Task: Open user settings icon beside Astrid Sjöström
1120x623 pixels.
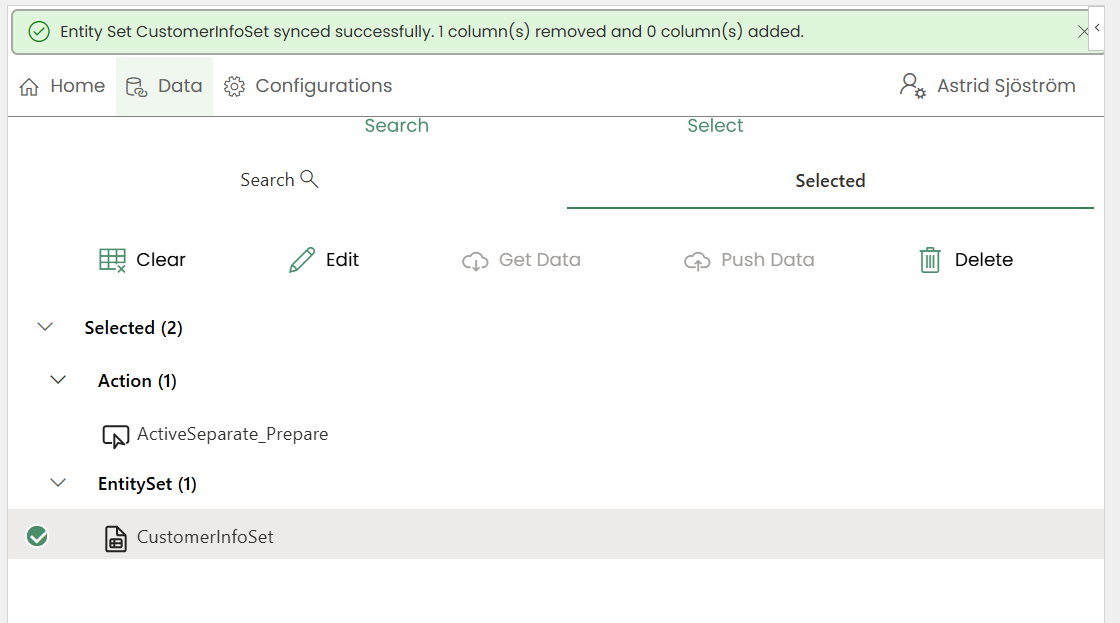Action: tap(912, 86)
